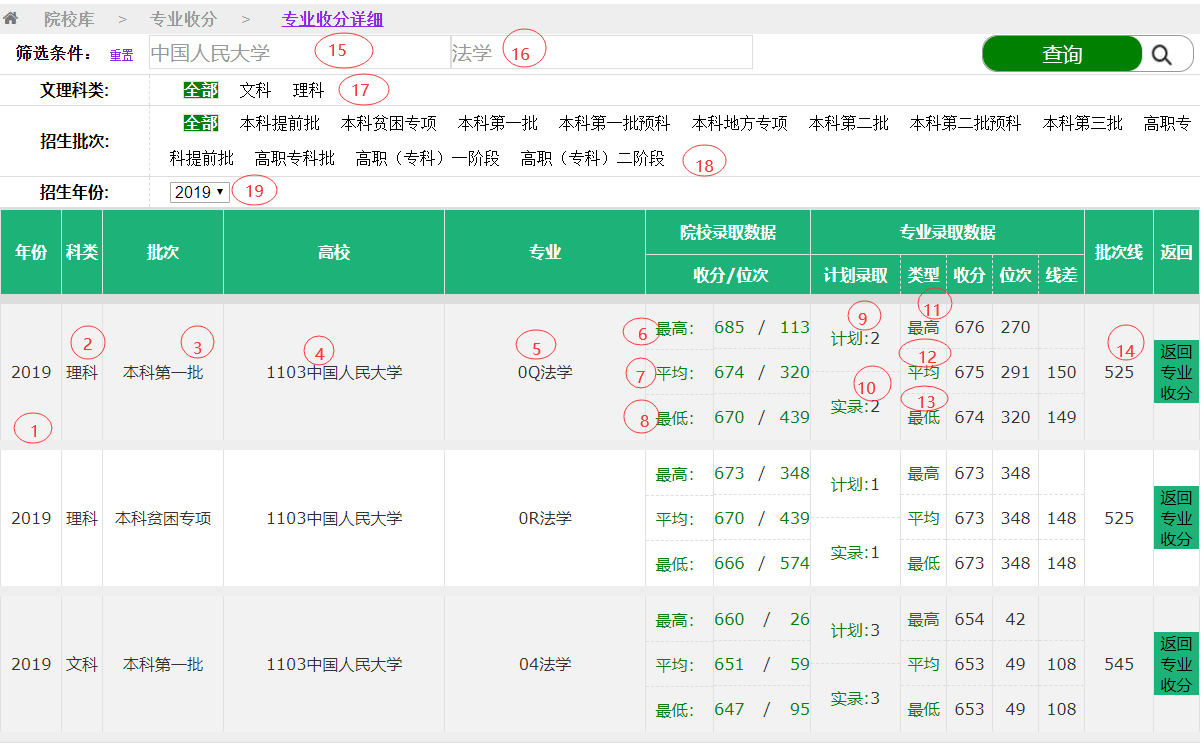Go to 专业收分 breadcrumb page
The width and height of the screenshot is (1201, 744).
183,19
